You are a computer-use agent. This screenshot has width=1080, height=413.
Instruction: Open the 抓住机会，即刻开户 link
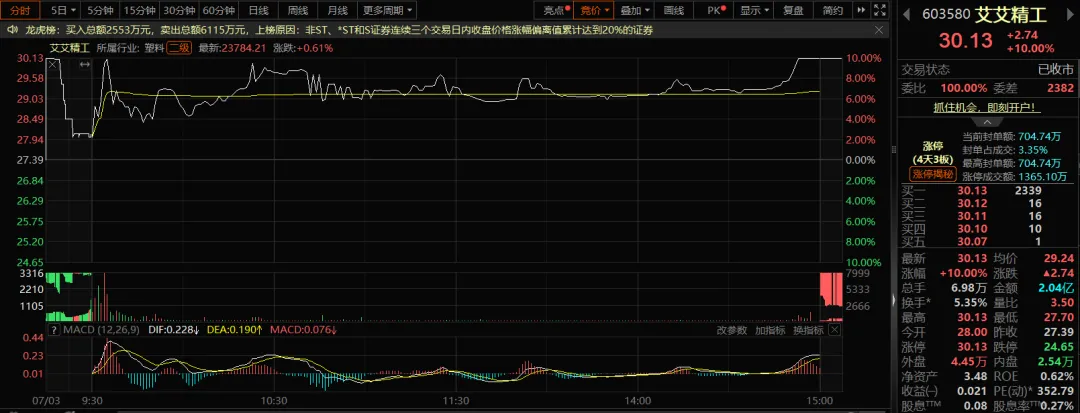click(x=987, y=107)
